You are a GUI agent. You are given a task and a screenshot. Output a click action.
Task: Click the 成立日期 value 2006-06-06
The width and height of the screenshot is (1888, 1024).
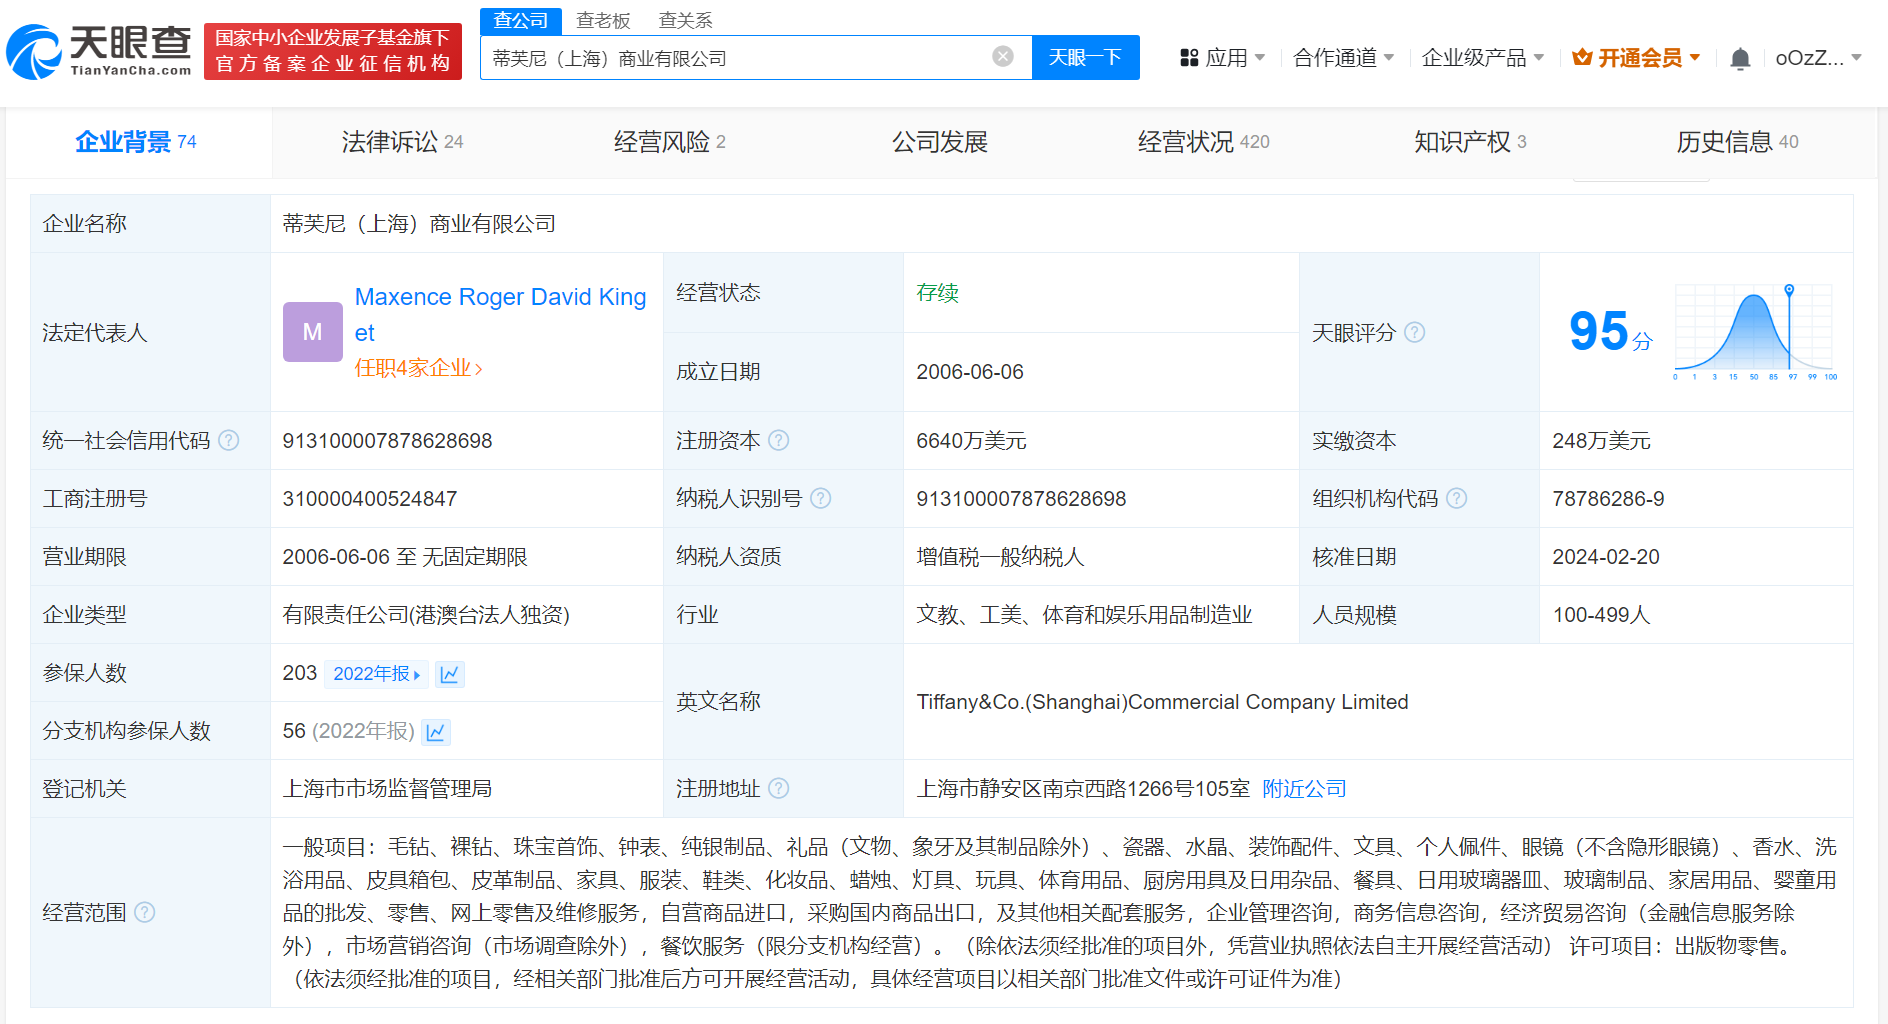(969, 371)
